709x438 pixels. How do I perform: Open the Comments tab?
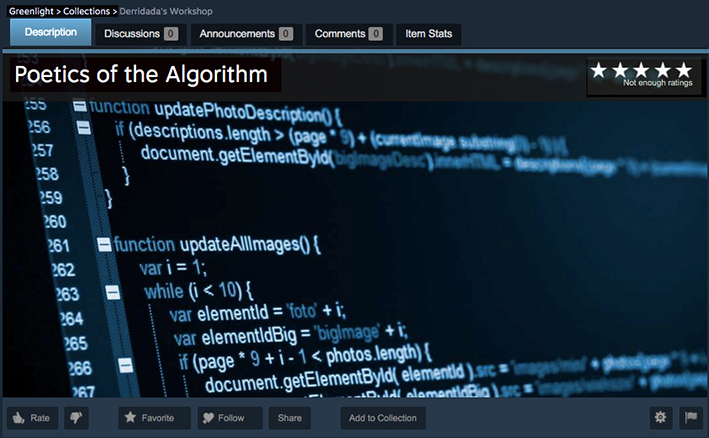coord(349,34)
